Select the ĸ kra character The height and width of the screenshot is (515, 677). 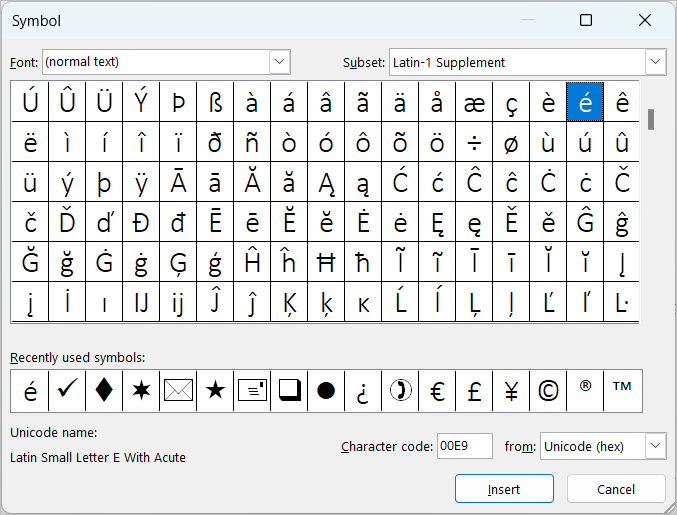coord(363,302)
